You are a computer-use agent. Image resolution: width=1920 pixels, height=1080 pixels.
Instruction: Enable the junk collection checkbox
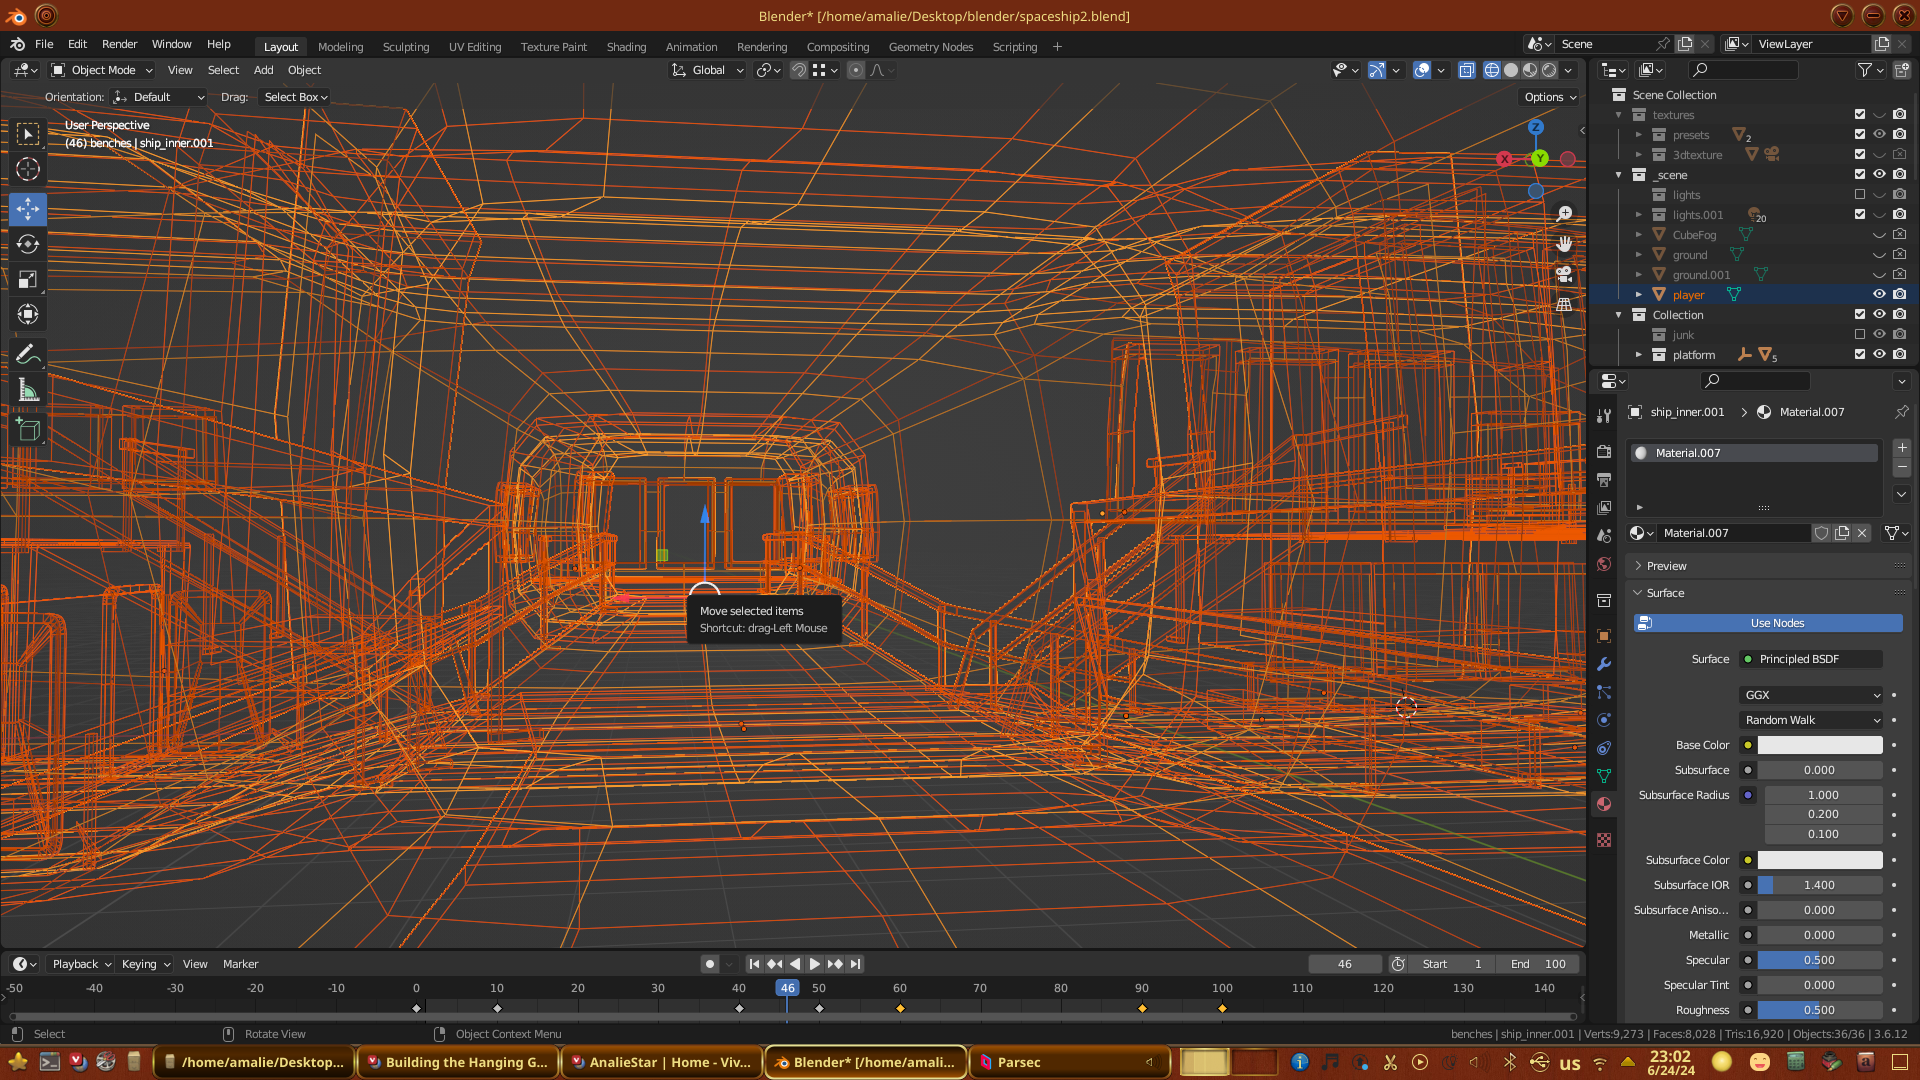click(1860, 335)
